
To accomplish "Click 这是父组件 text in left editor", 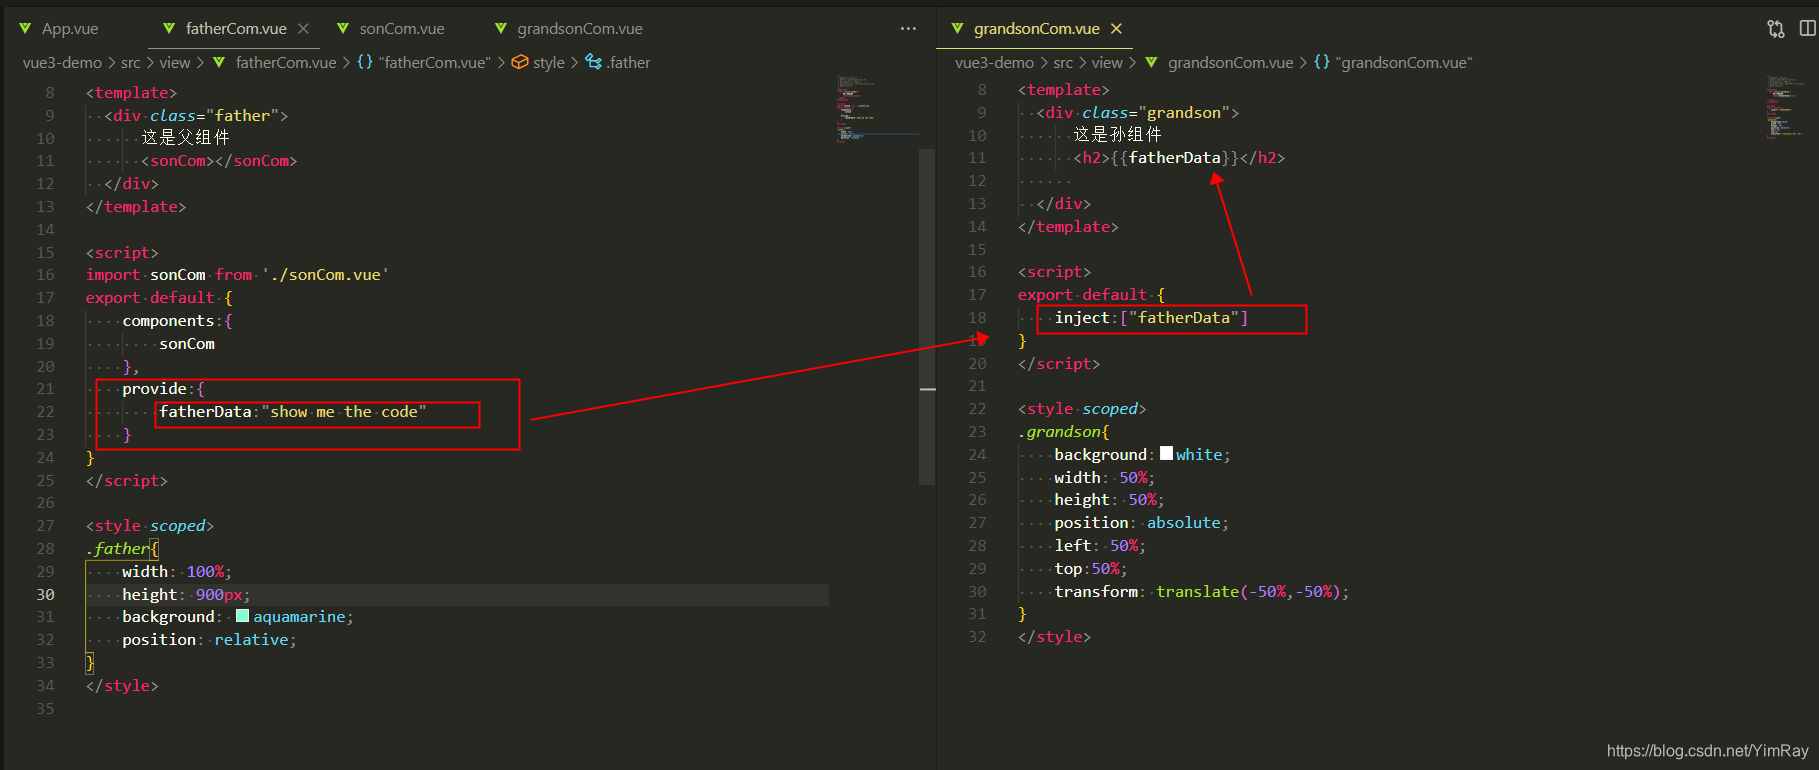I will (185, 137).
